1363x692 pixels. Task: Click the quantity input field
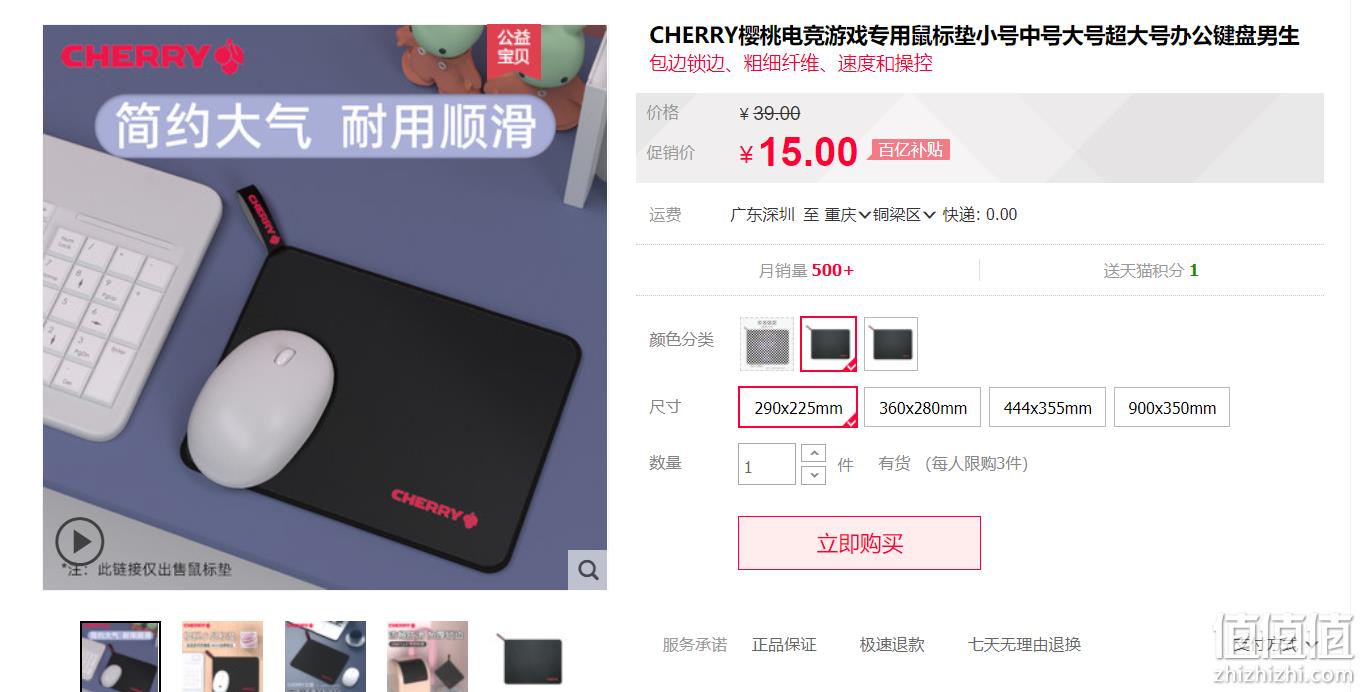click(767, 465)
